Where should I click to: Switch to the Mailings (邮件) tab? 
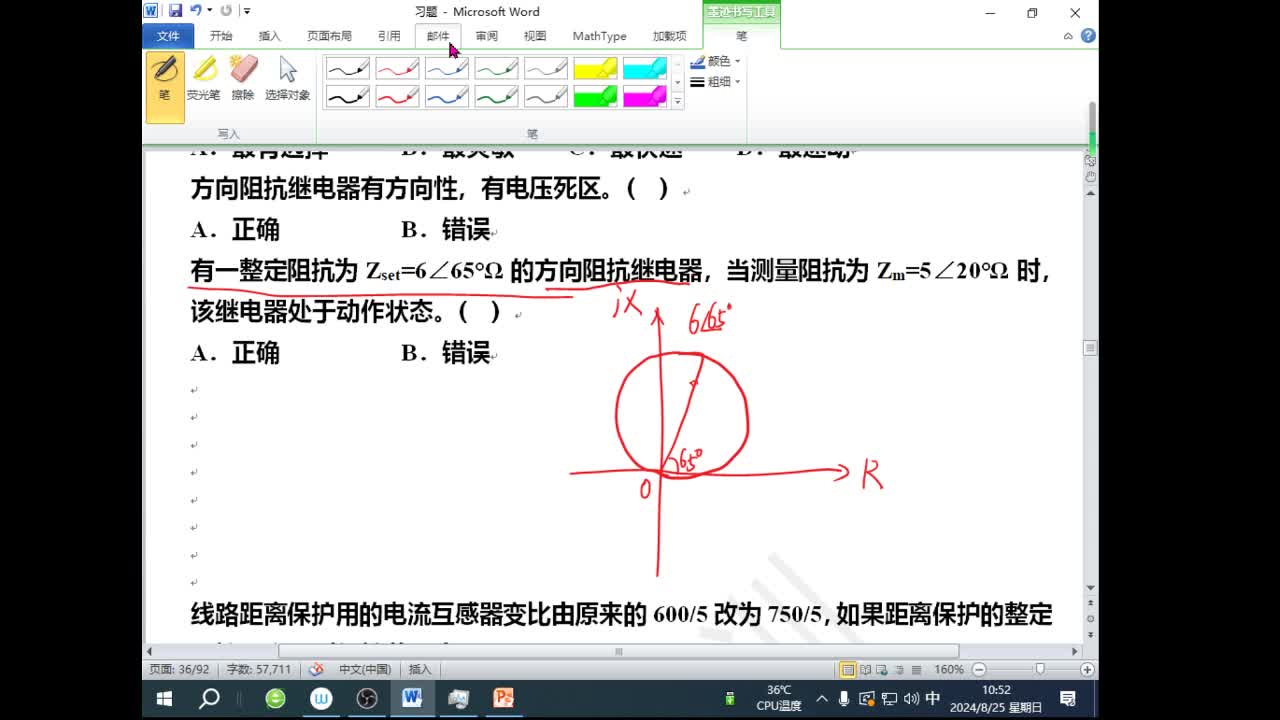(438, 36)
